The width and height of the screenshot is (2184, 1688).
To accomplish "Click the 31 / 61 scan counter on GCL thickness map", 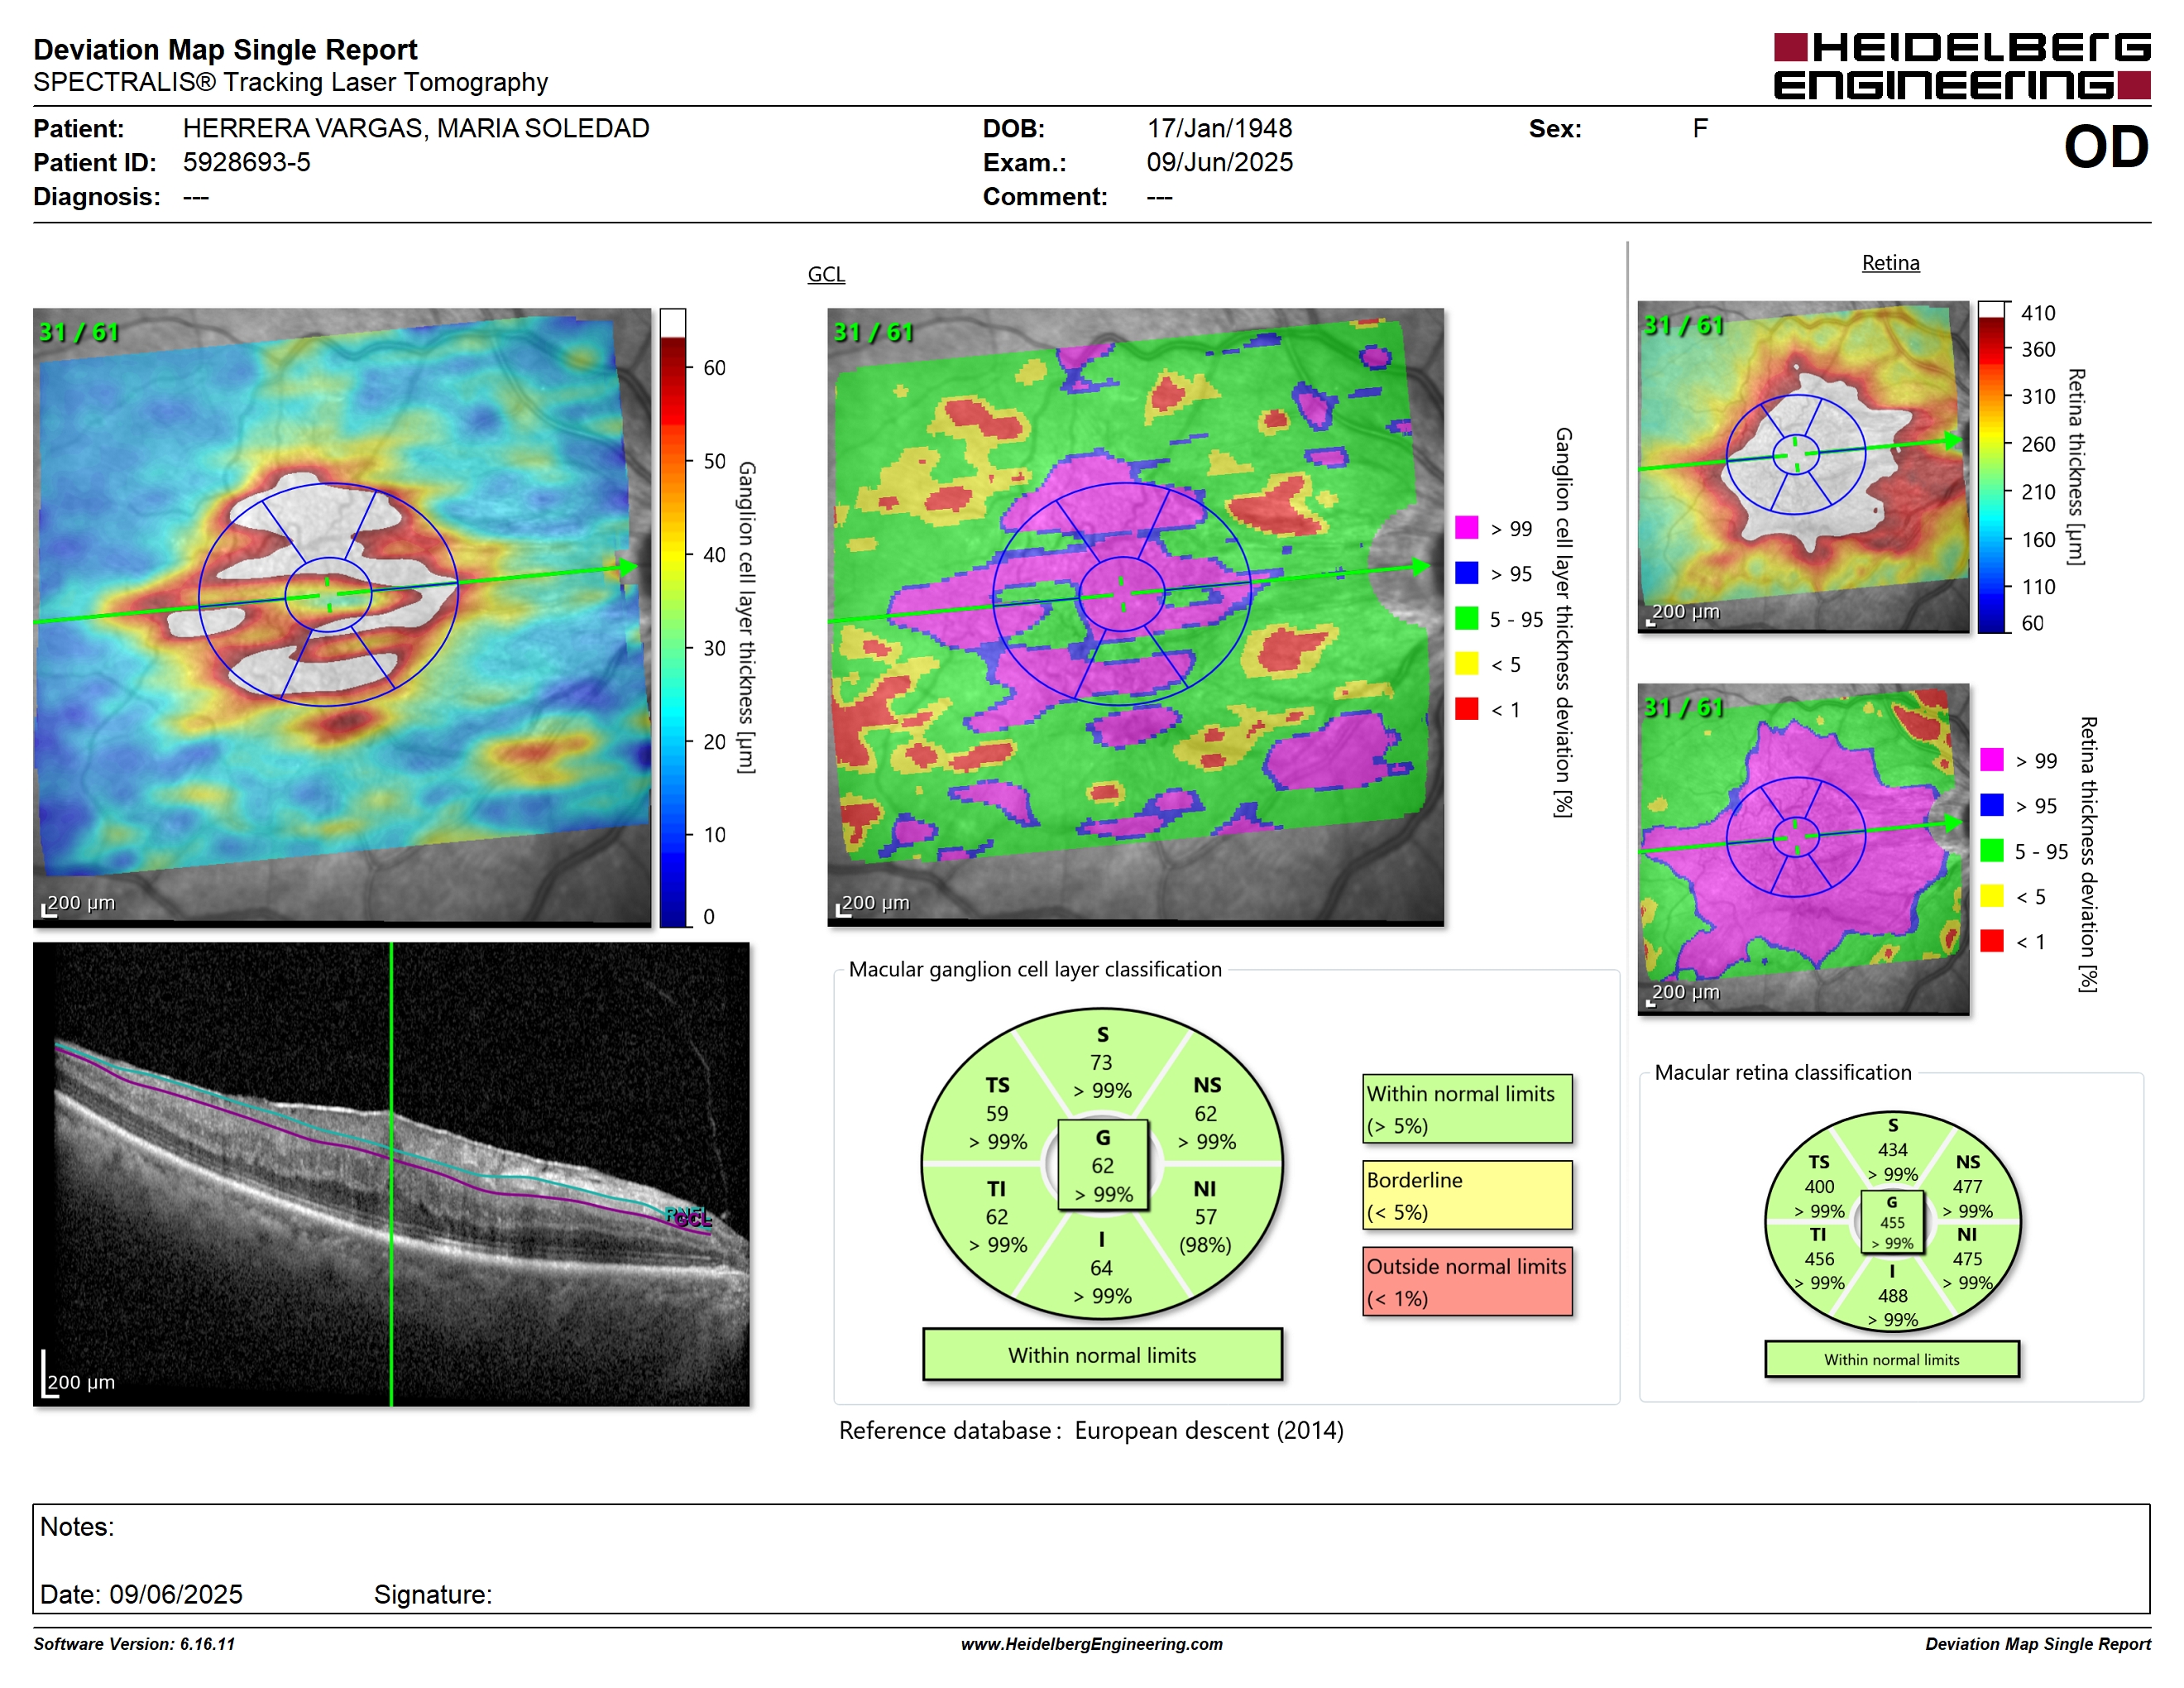I will (x=78, y=332).
